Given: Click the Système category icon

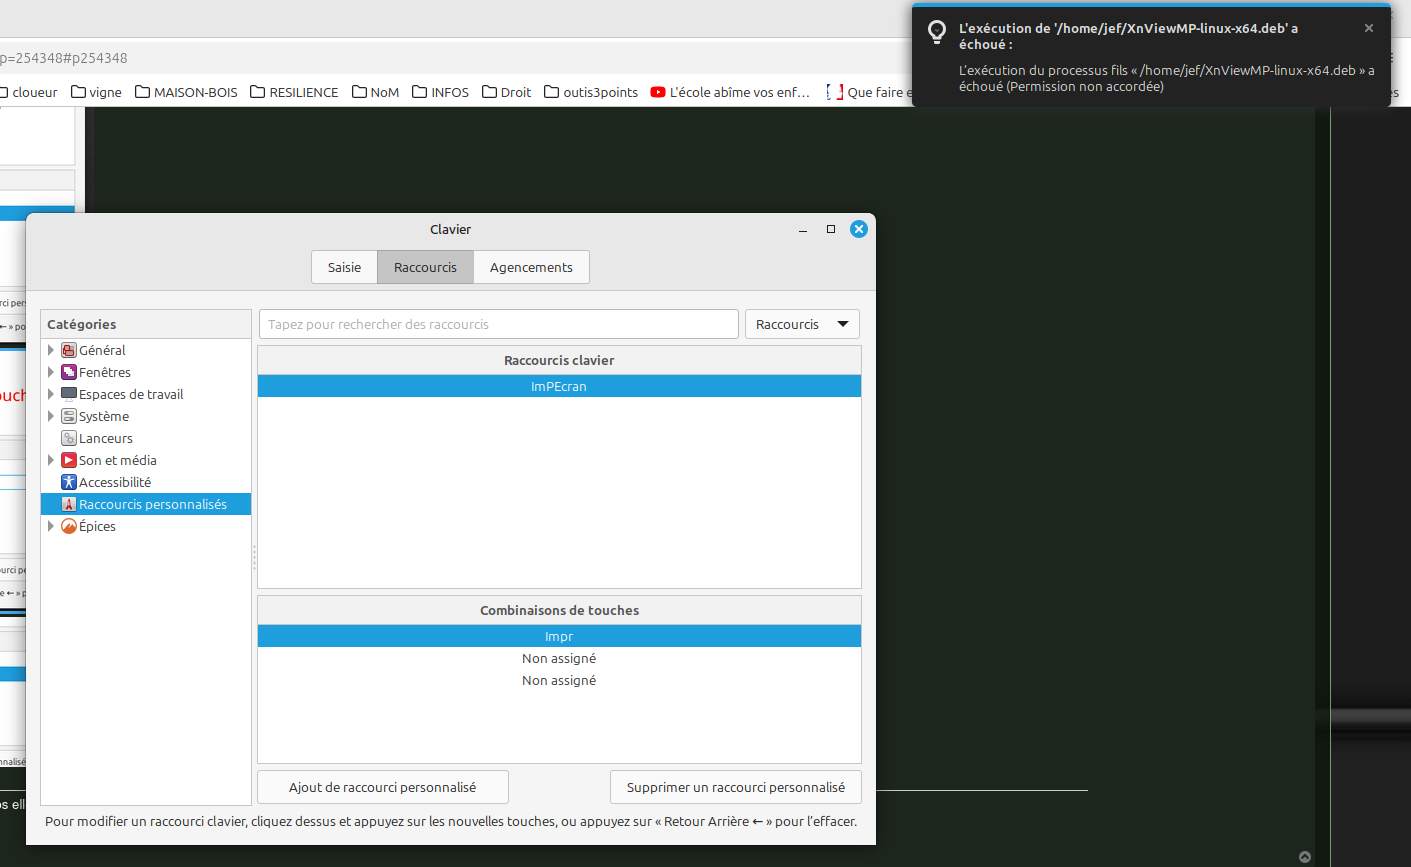Looking at the screenshot, I should (69, 416).
